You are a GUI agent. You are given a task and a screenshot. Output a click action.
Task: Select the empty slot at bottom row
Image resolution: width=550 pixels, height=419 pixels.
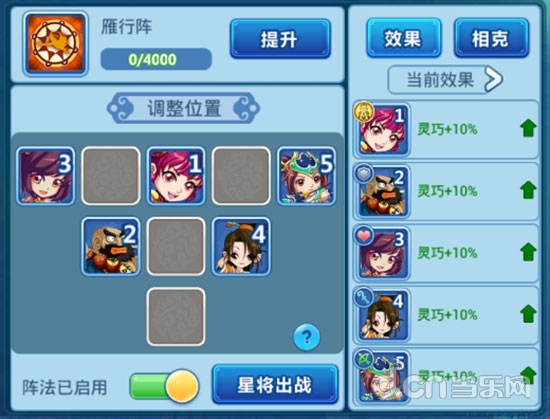coord(176,317)
